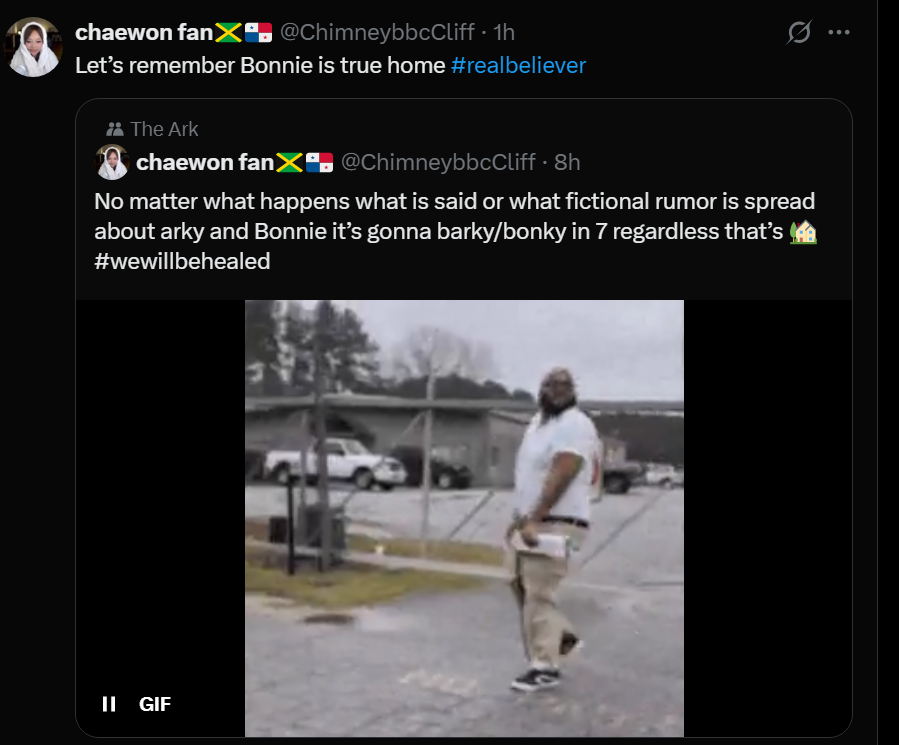Click the top chaewon fan display name
Image resolution: width=899 pixels, height=745 pixels.
[x=144, y=33]
